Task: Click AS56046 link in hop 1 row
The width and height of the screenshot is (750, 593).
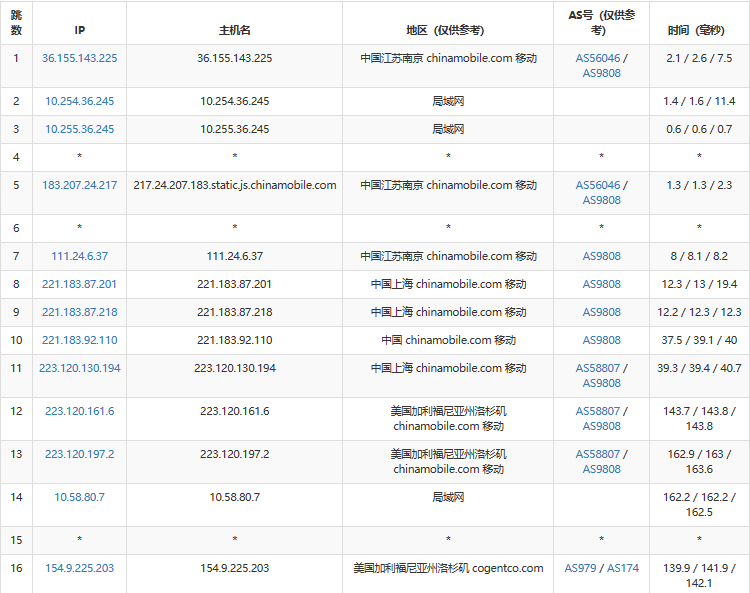Action: 597,58
